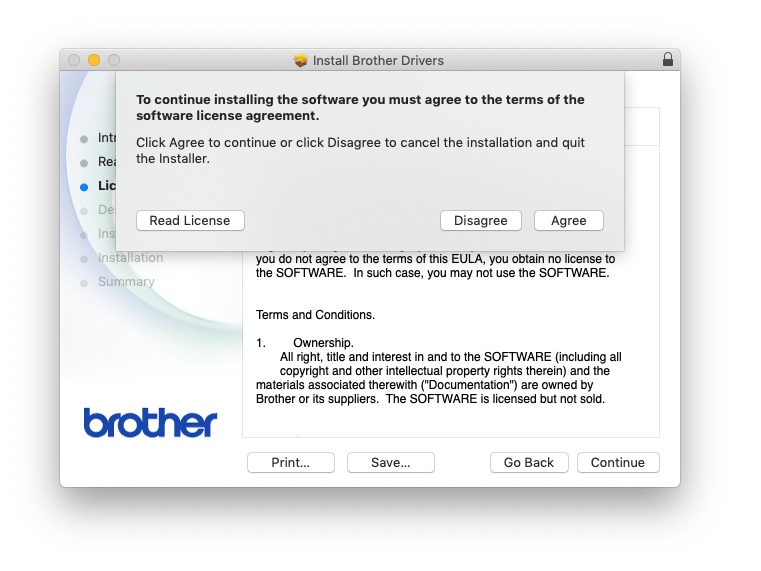
Task: Click Disagree to cancel the installation
Action: click(480, 220)
